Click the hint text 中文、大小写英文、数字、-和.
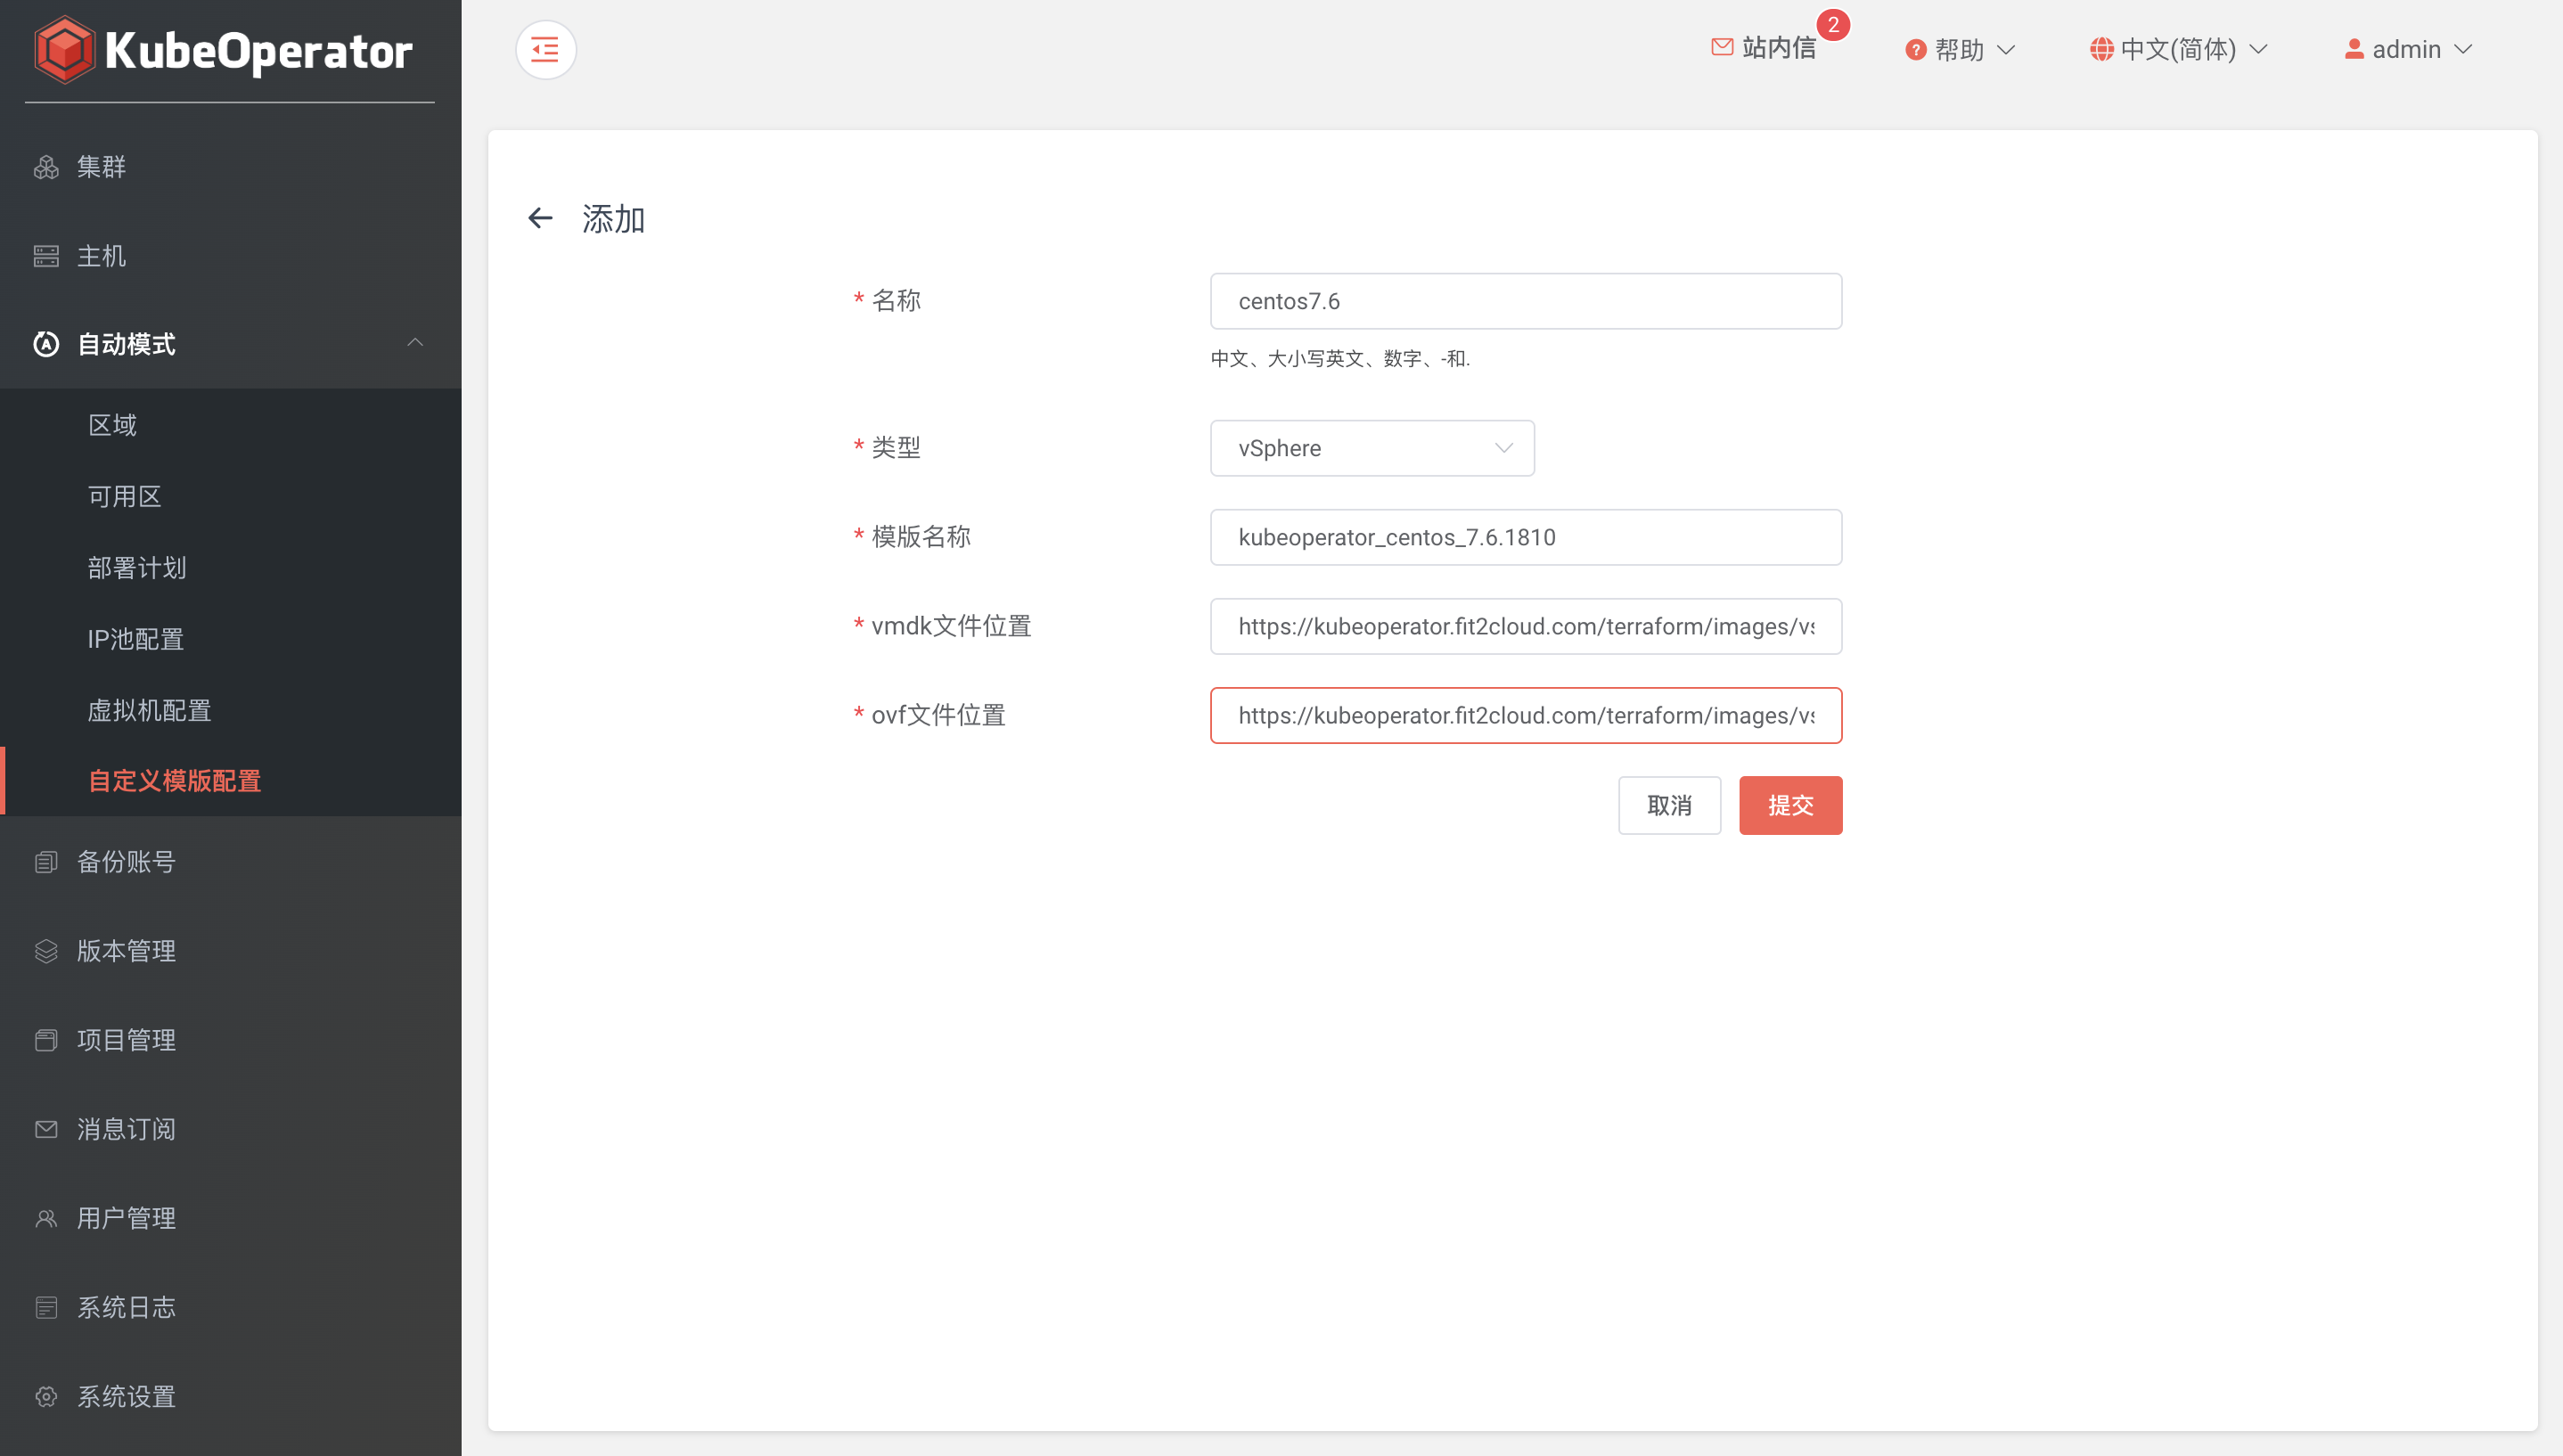The width and height of the screenshot is (2563, 1456). click(x=1340, y=358)
